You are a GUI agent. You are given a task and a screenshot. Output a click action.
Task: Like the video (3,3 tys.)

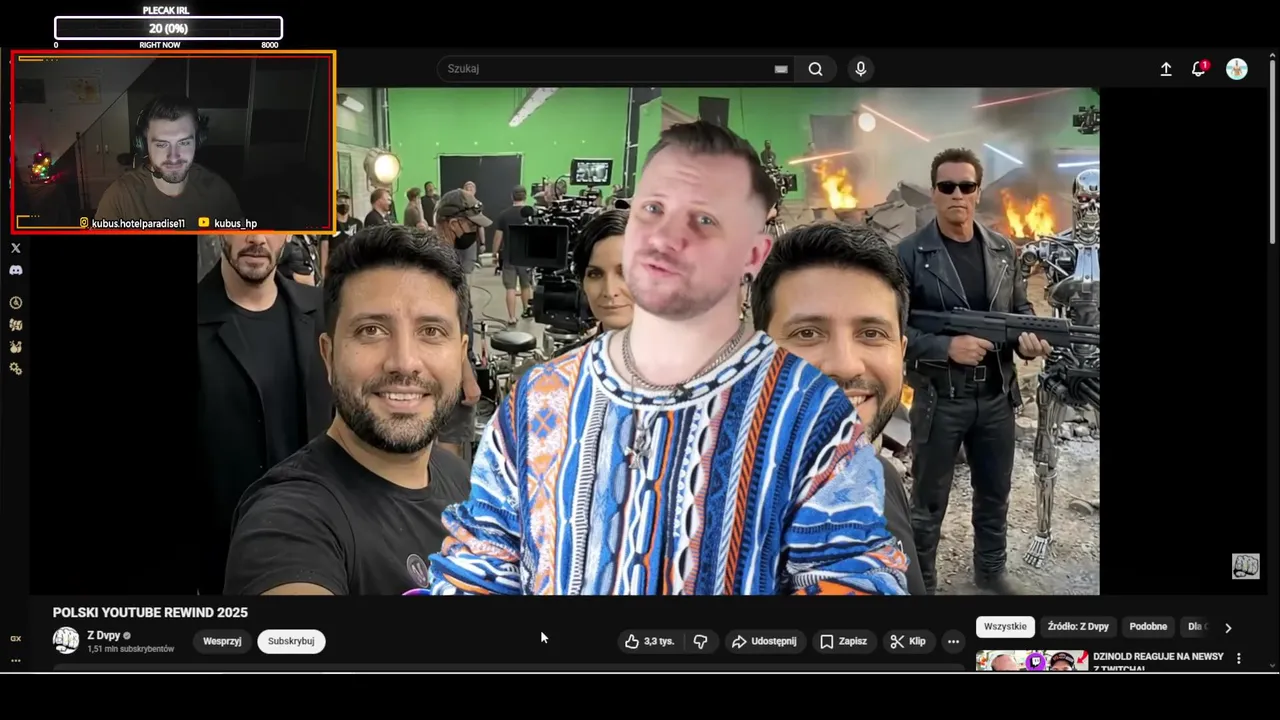(650, 641)
